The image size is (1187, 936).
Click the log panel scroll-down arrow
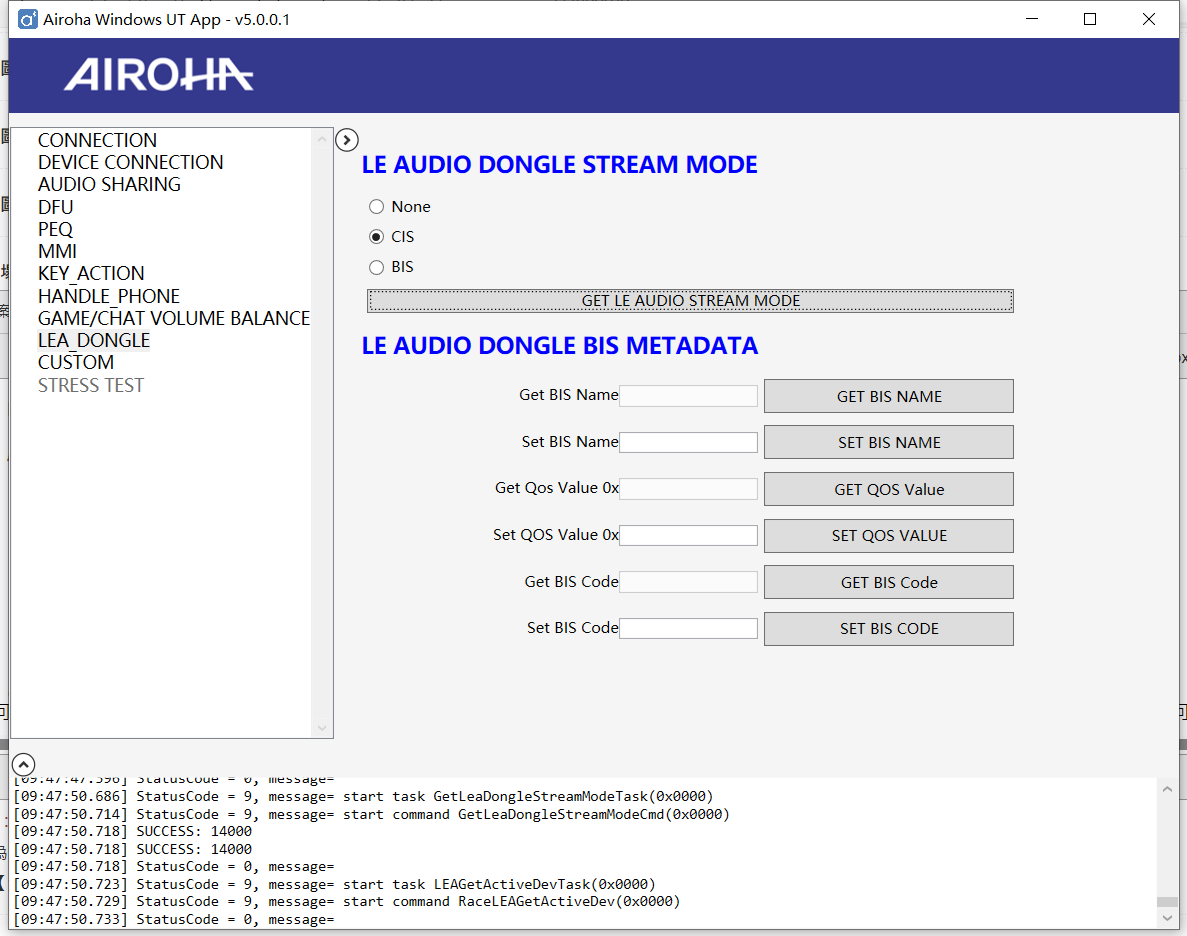(x=1167, y=918)
